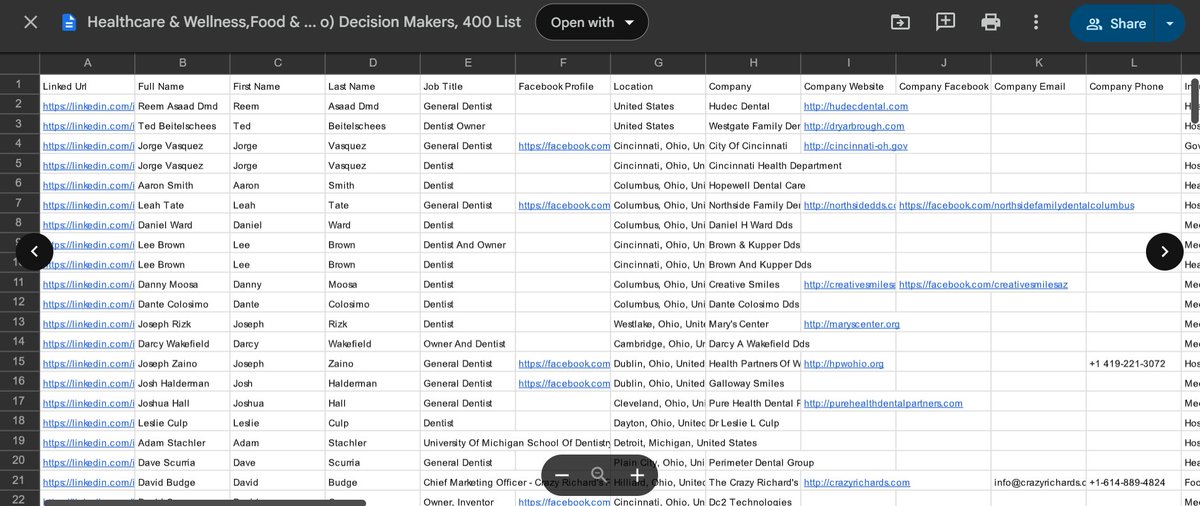Viewport: 1200px width, 506px height.
Task: Click the 'Hopewell Dental Care' cell
Action: tap(753, 185)
